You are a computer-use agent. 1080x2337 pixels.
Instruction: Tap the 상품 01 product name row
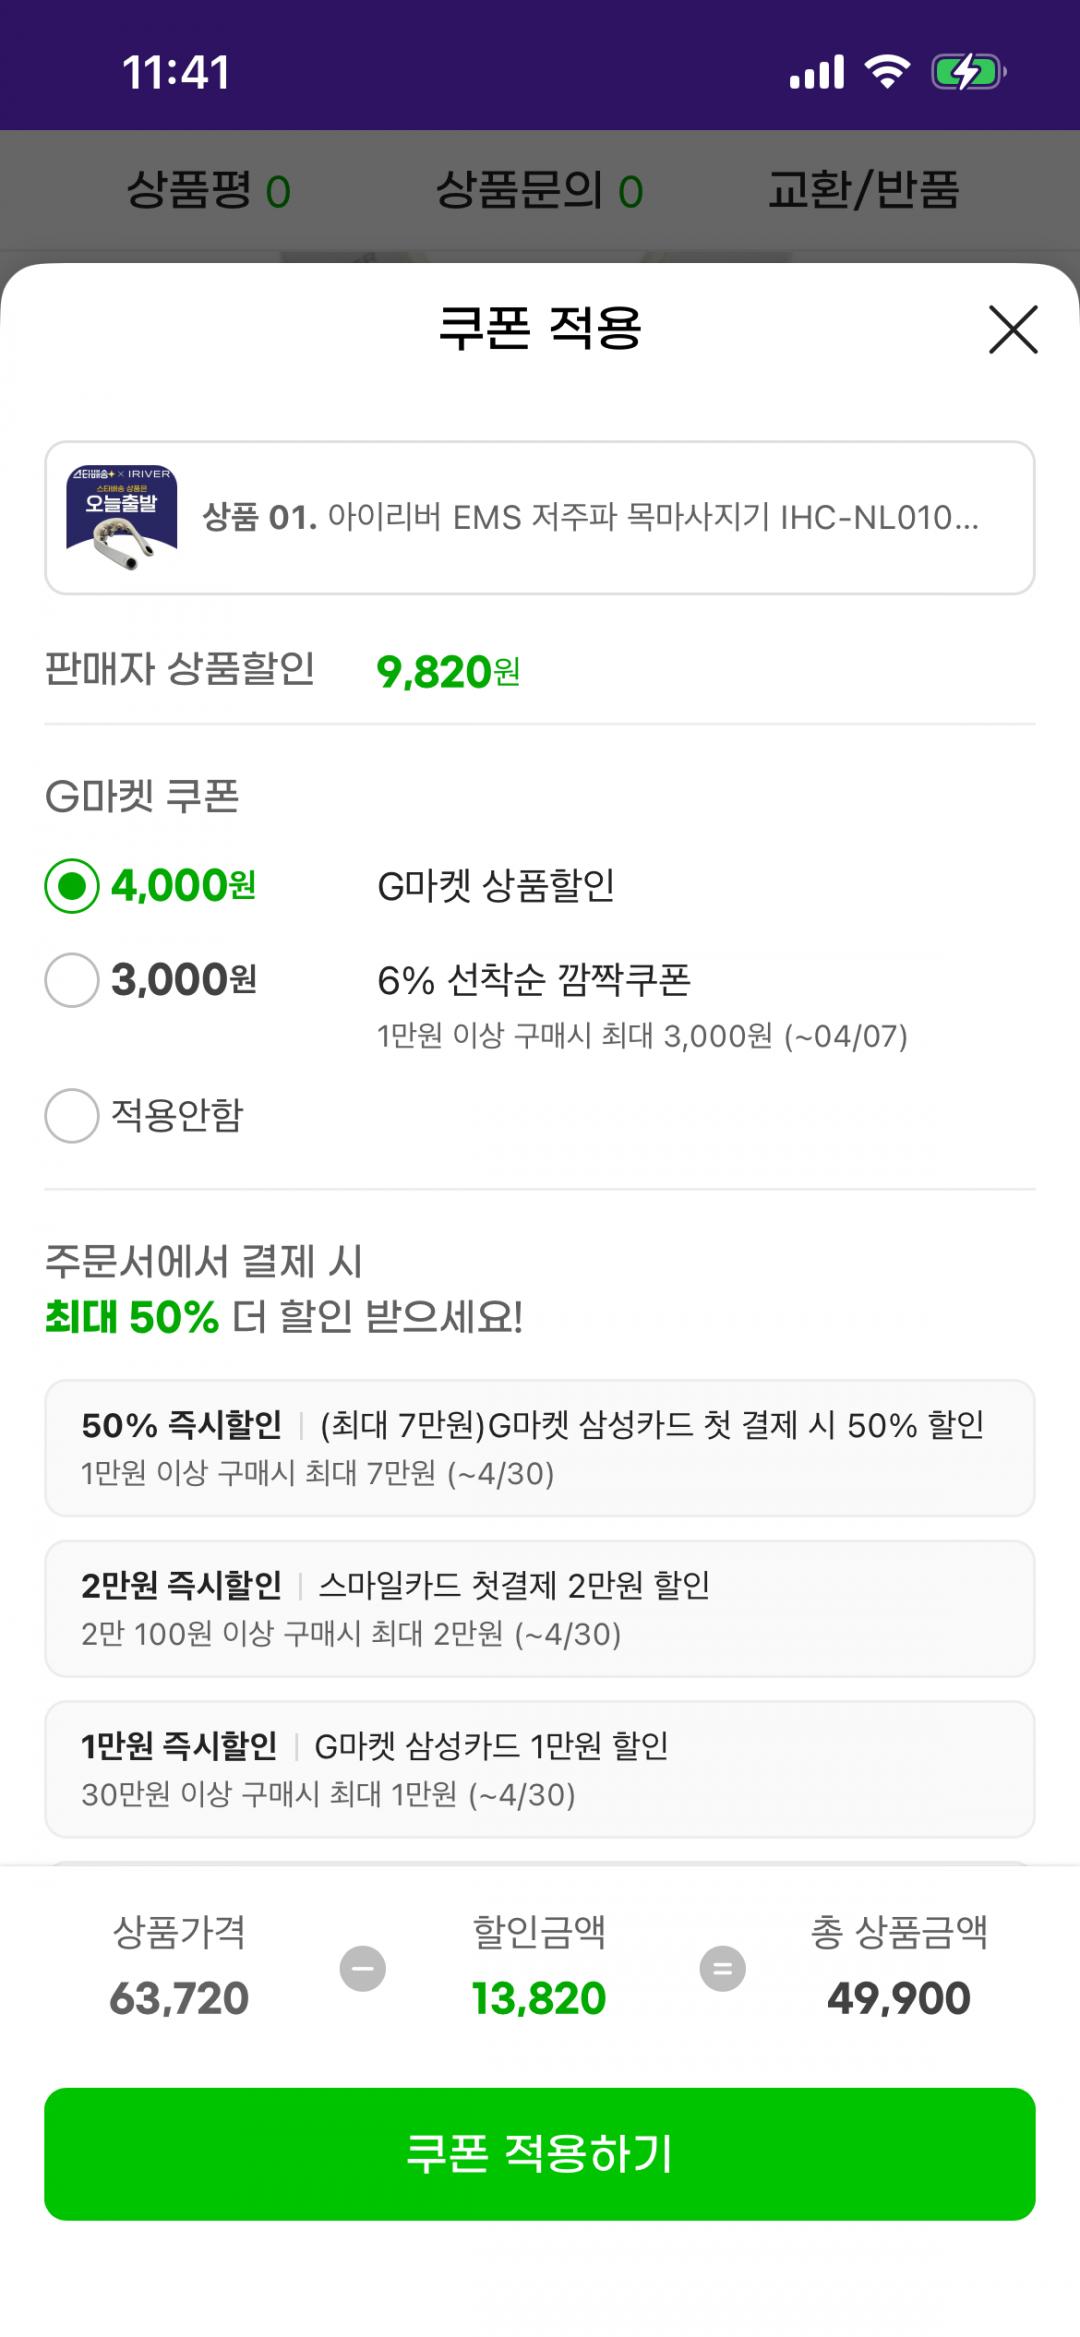pos(590,517)
